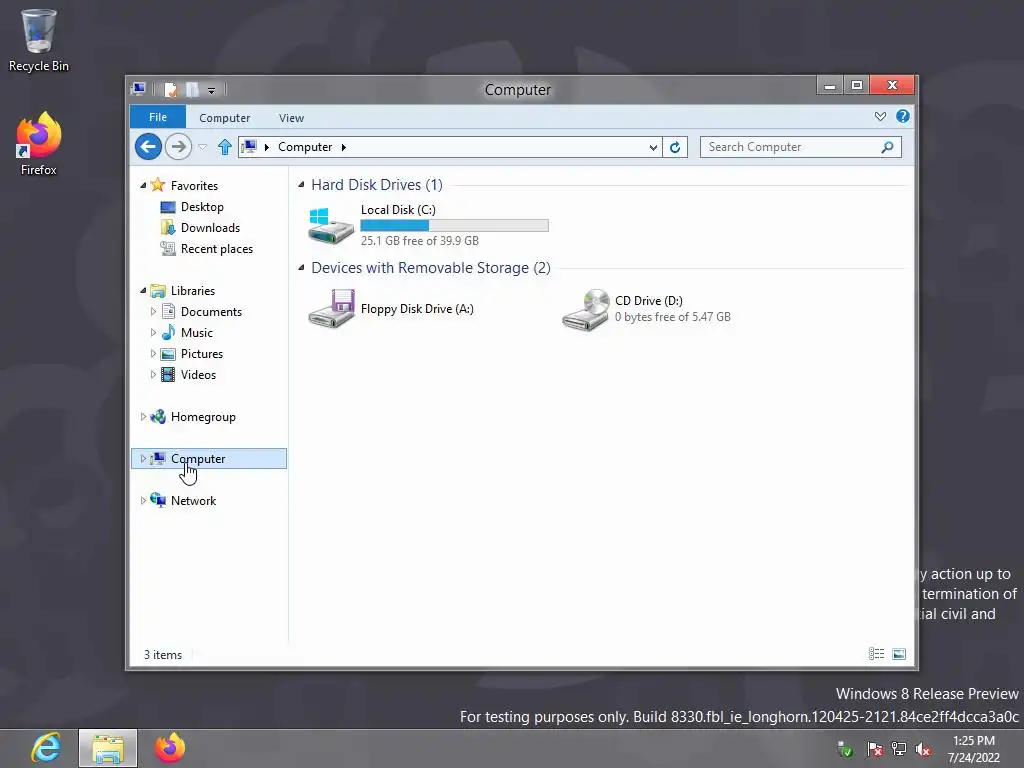
Task: Select the Pictures library
Action: pyautogui.click(x=202, y=353)
